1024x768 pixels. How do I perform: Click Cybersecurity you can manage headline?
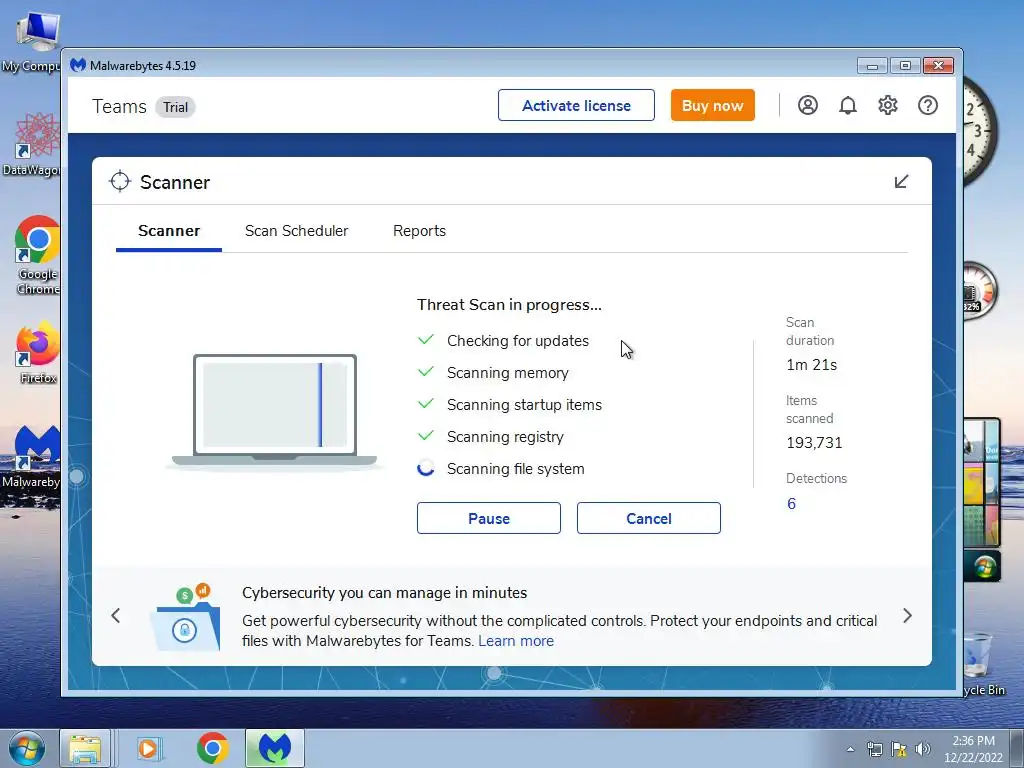click(385, 593)
